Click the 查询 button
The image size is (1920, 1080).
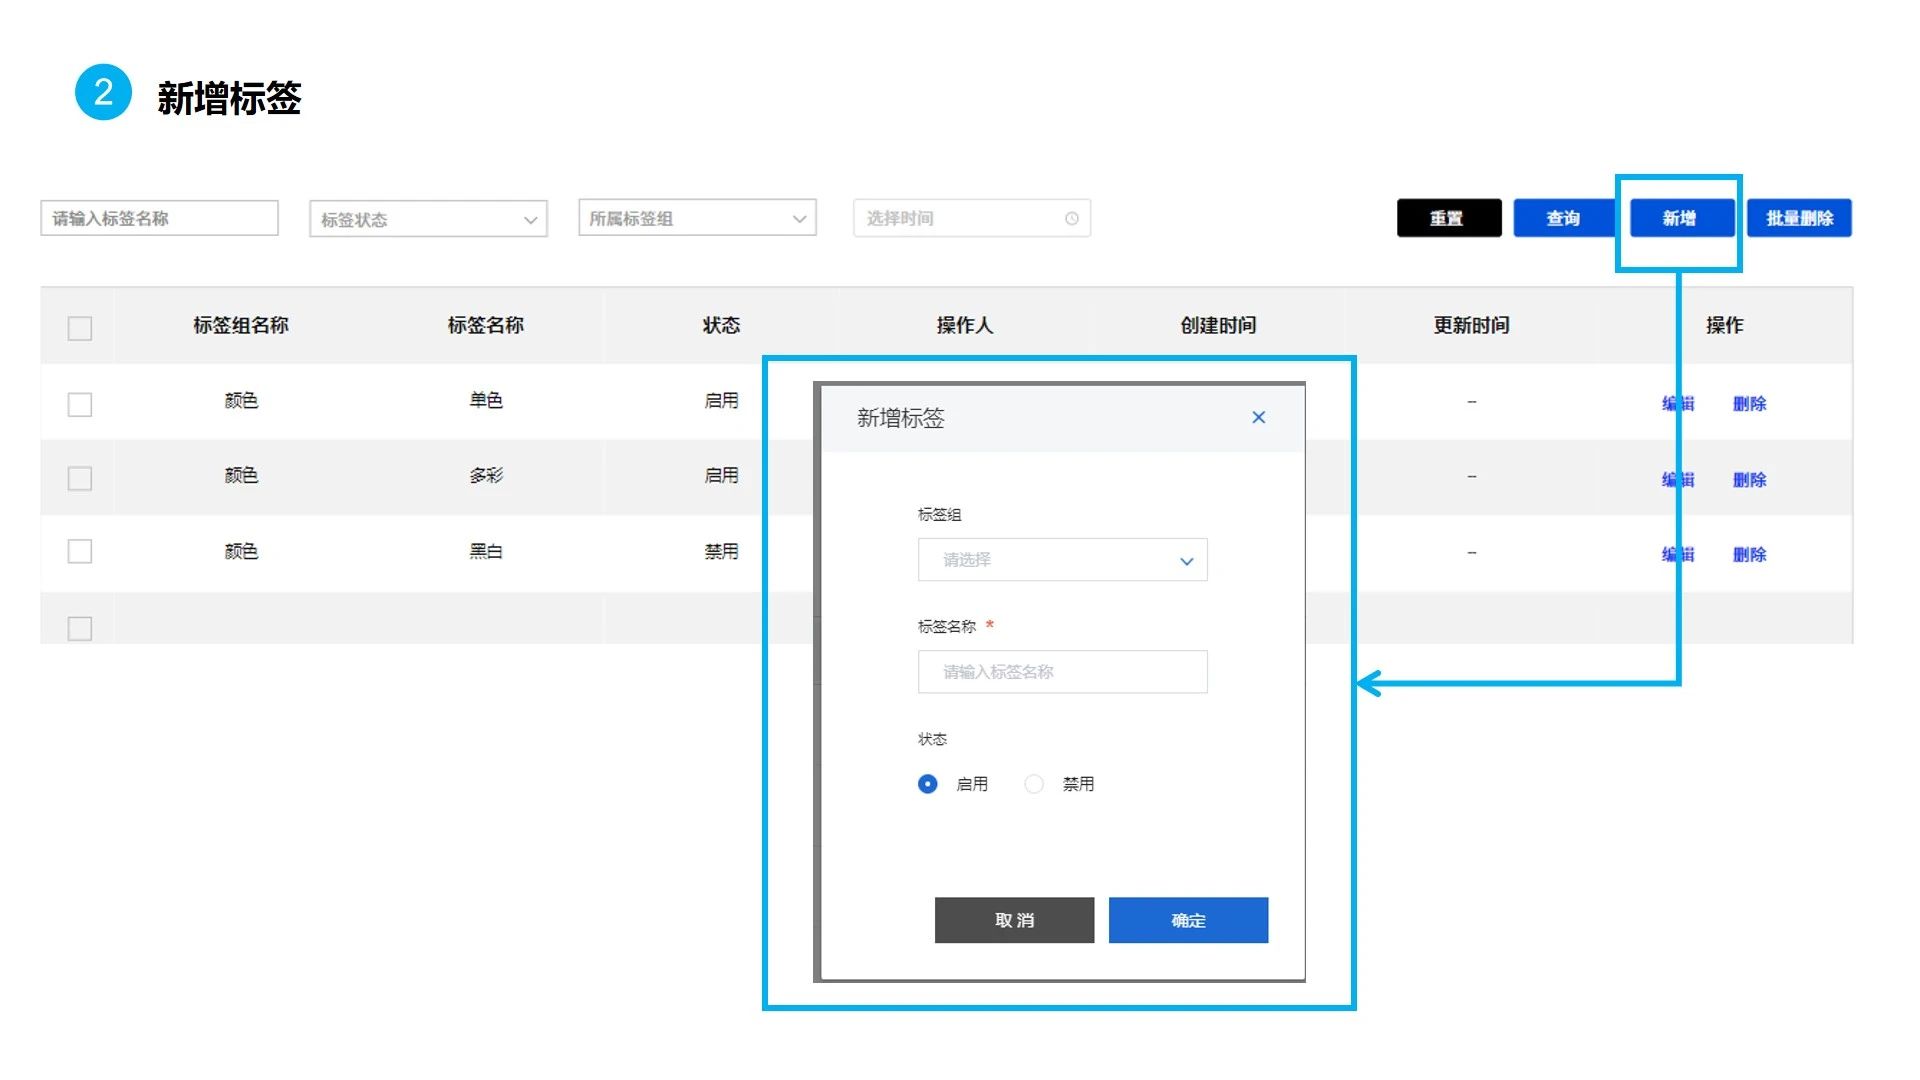[x=1563, y=218]
